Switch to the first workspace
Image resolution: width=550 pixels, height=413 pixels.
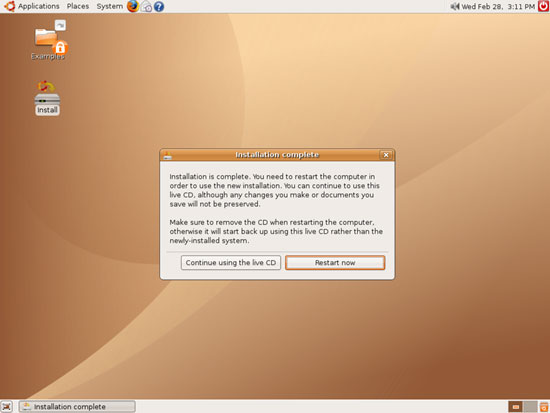tap(516, 407)
